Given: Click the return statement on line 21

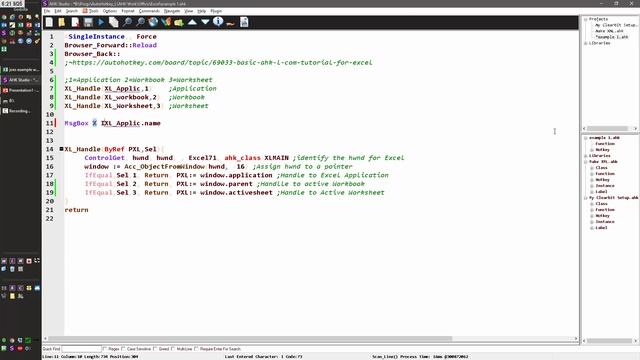Looking at the screenshot, I should pos(76,210).
